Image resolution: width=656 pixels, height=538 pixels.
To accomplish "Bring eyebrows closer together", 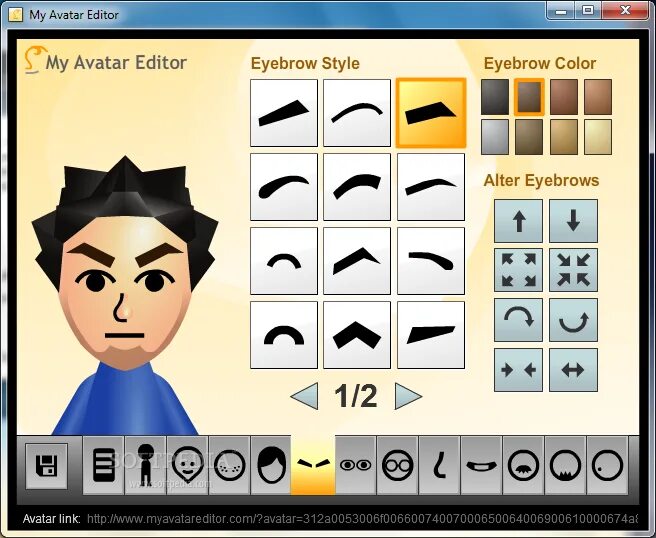I will click(518, 370).
